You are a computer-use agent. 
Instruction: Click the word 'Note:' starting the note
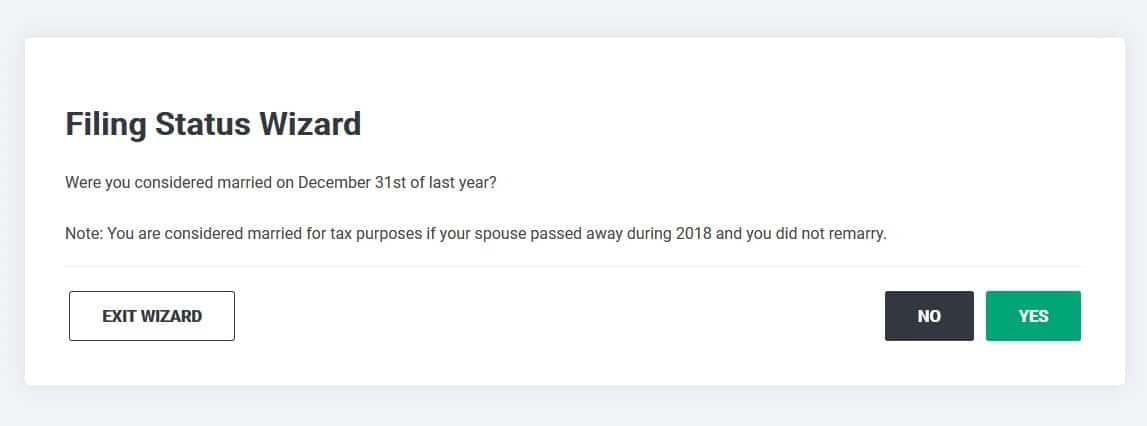pos(84,234)
